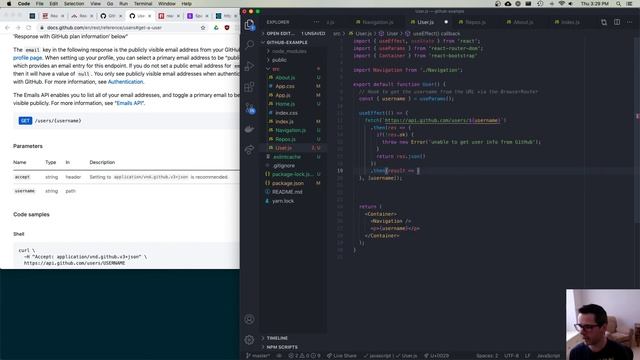Change UTF-8 encoding in status bar
The image size is (640, 360).
(511, 356)
